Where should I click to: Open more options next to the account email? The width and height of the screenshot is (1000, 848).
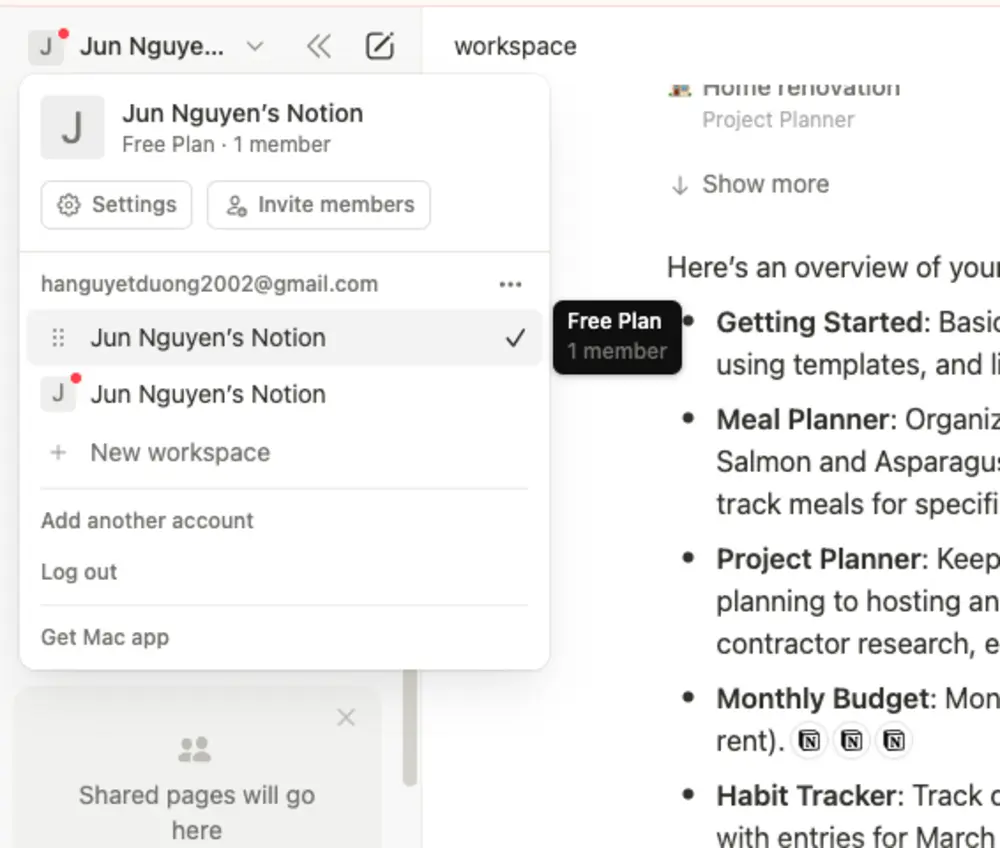[x=510, y=284]
